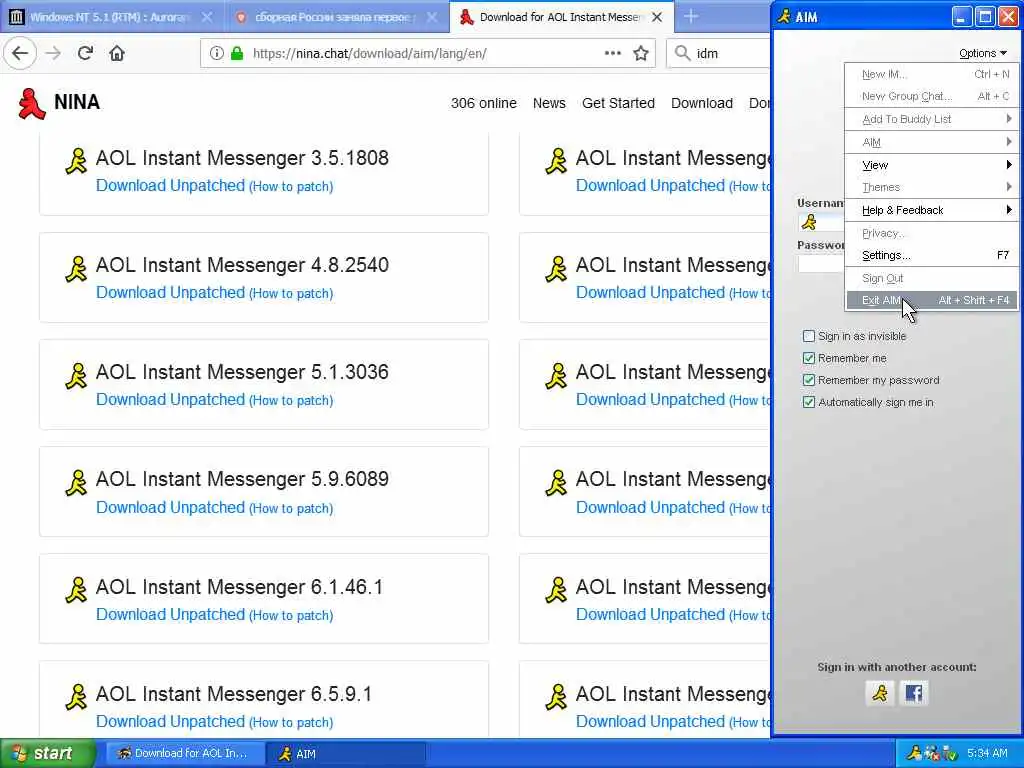Viewport: 1024px width, 768px height.
Task: Click the green padlock security icon
Action: 237,53
